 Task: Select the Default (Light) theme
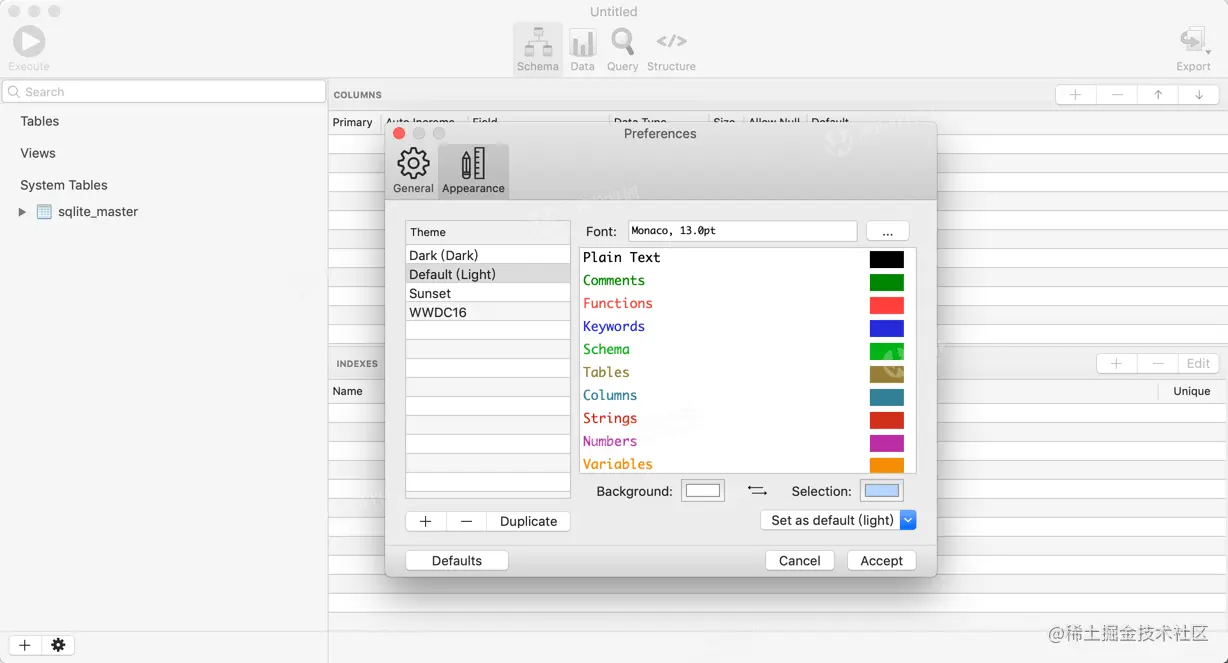click(488, 274)
